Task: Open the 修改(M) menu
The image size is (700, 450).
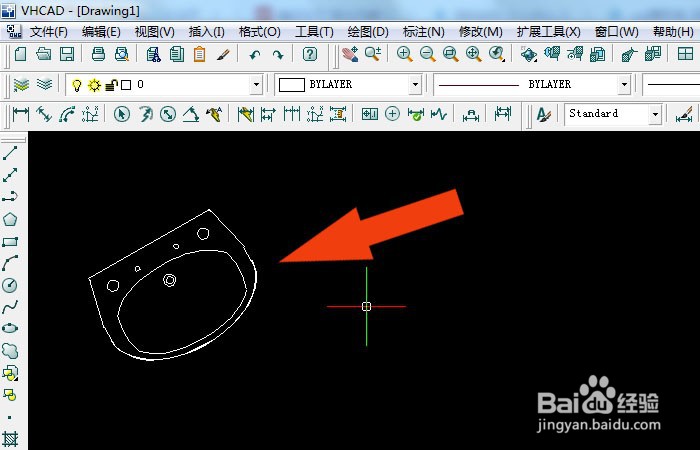Action: point(480,32)
